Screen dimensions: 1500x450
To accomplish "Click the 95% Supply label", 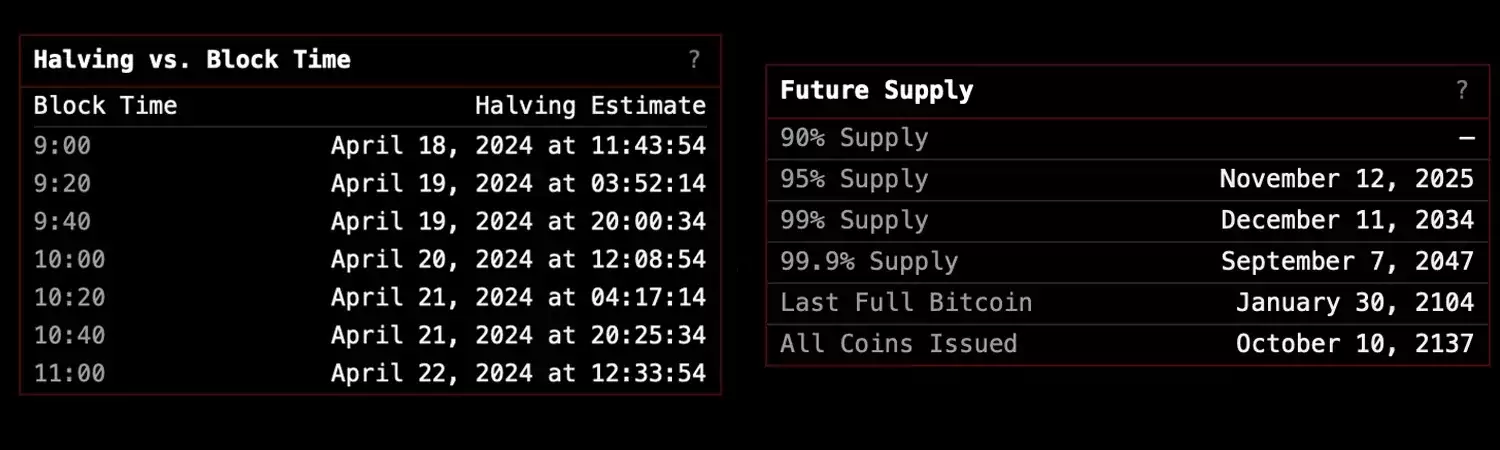I will 854,180.
